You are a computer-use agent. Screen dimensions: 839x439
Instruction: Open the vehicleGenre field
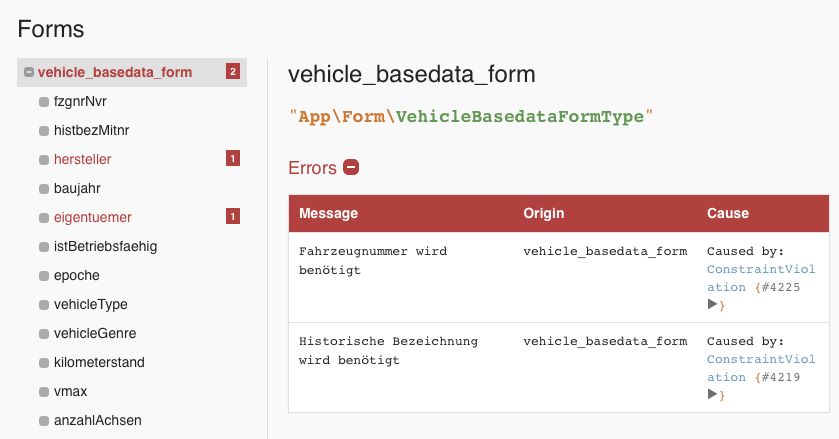pos(94,333)
